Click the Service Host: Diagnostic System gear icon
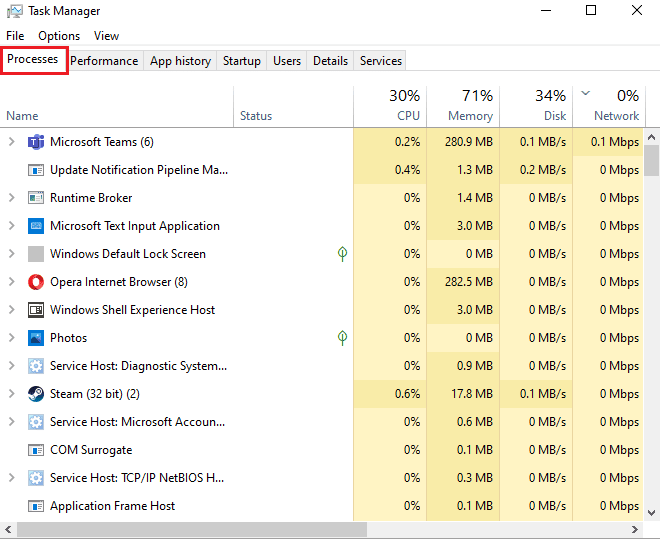The image size is (660, 539). pyautogui.click(x=36, y=366)
